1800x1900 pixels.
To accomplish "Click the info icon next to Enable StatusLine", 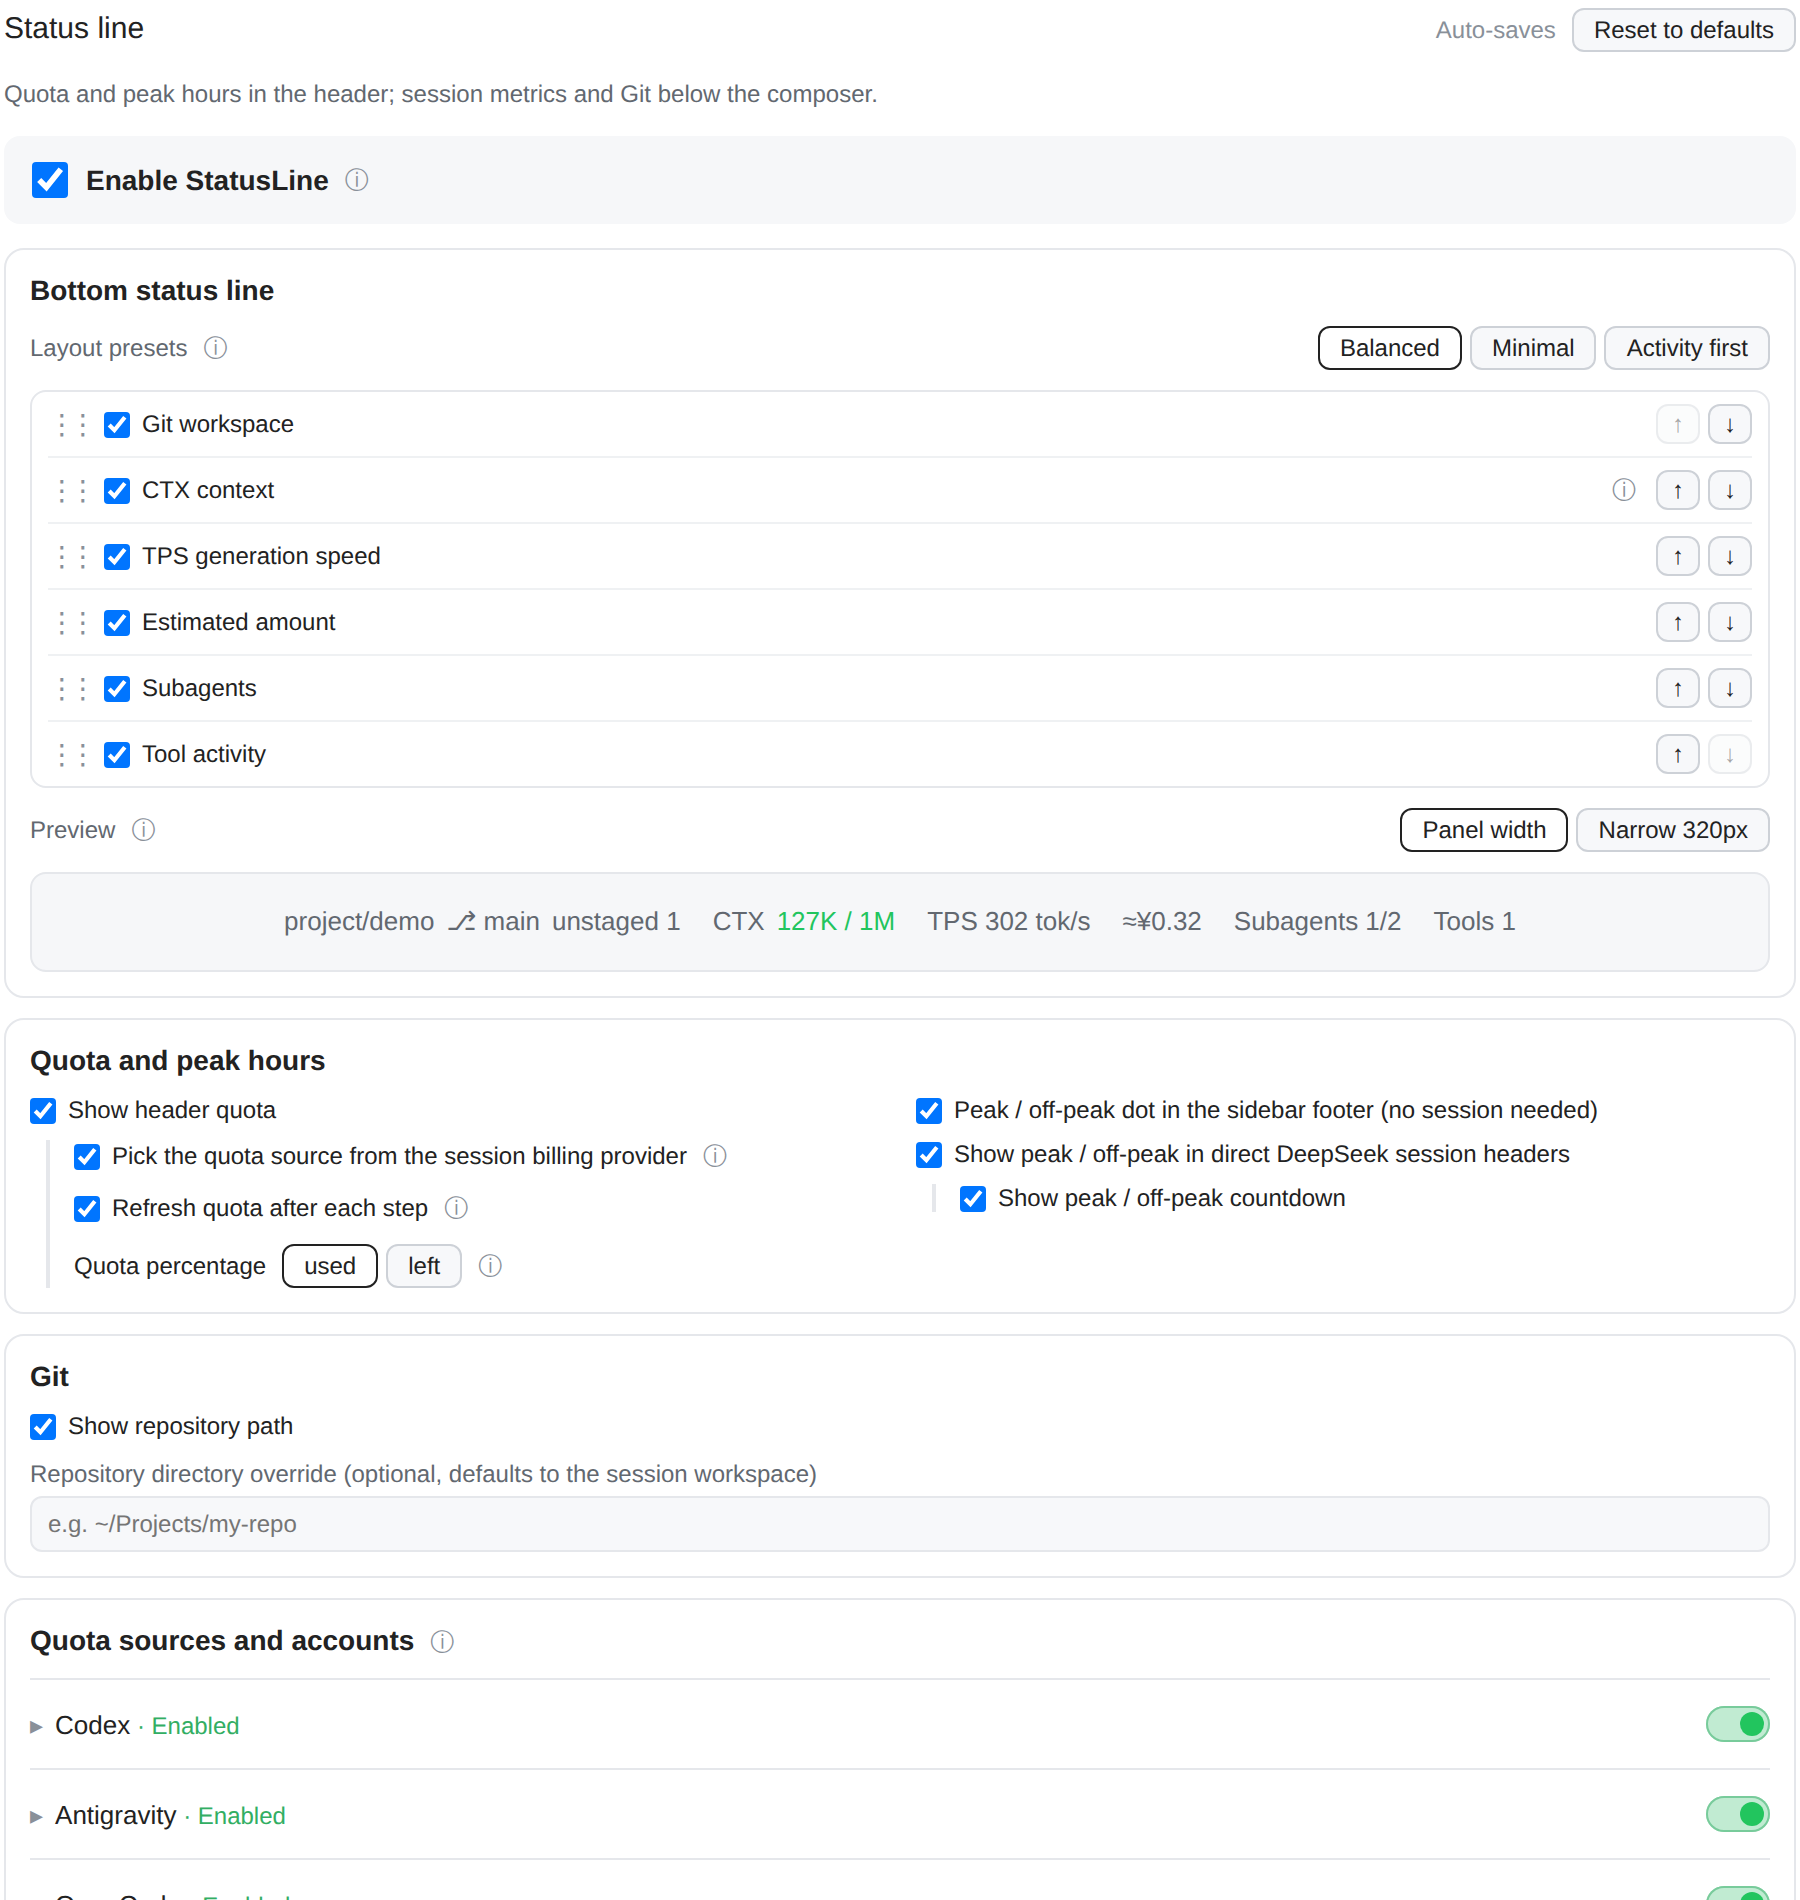I will pyautogui.click(x=357, y=180).
